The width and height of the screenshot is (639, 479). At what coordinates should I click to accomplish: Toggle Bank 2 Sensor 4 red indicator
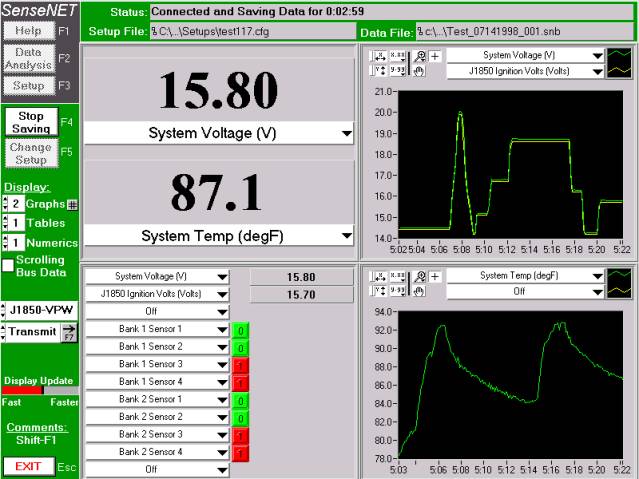click(x=240, y=452)
